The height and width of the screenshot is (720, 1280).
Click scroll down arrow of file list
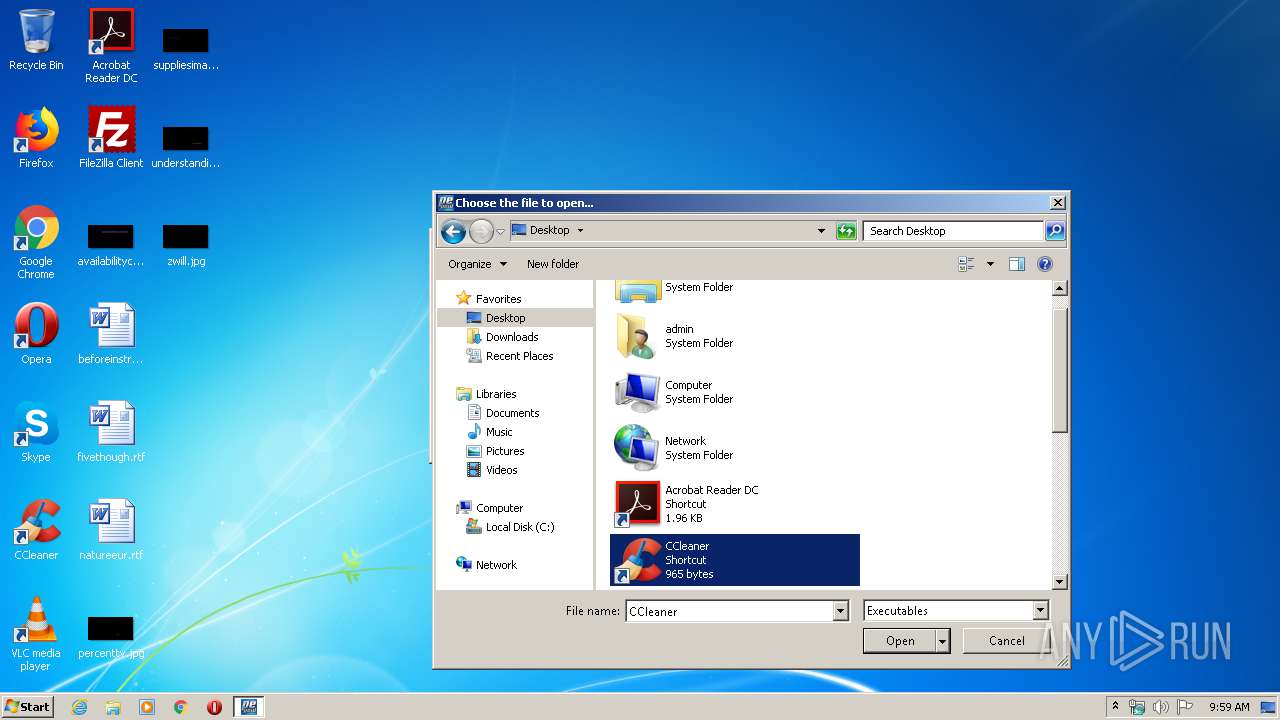click(x=1060, y=581)
